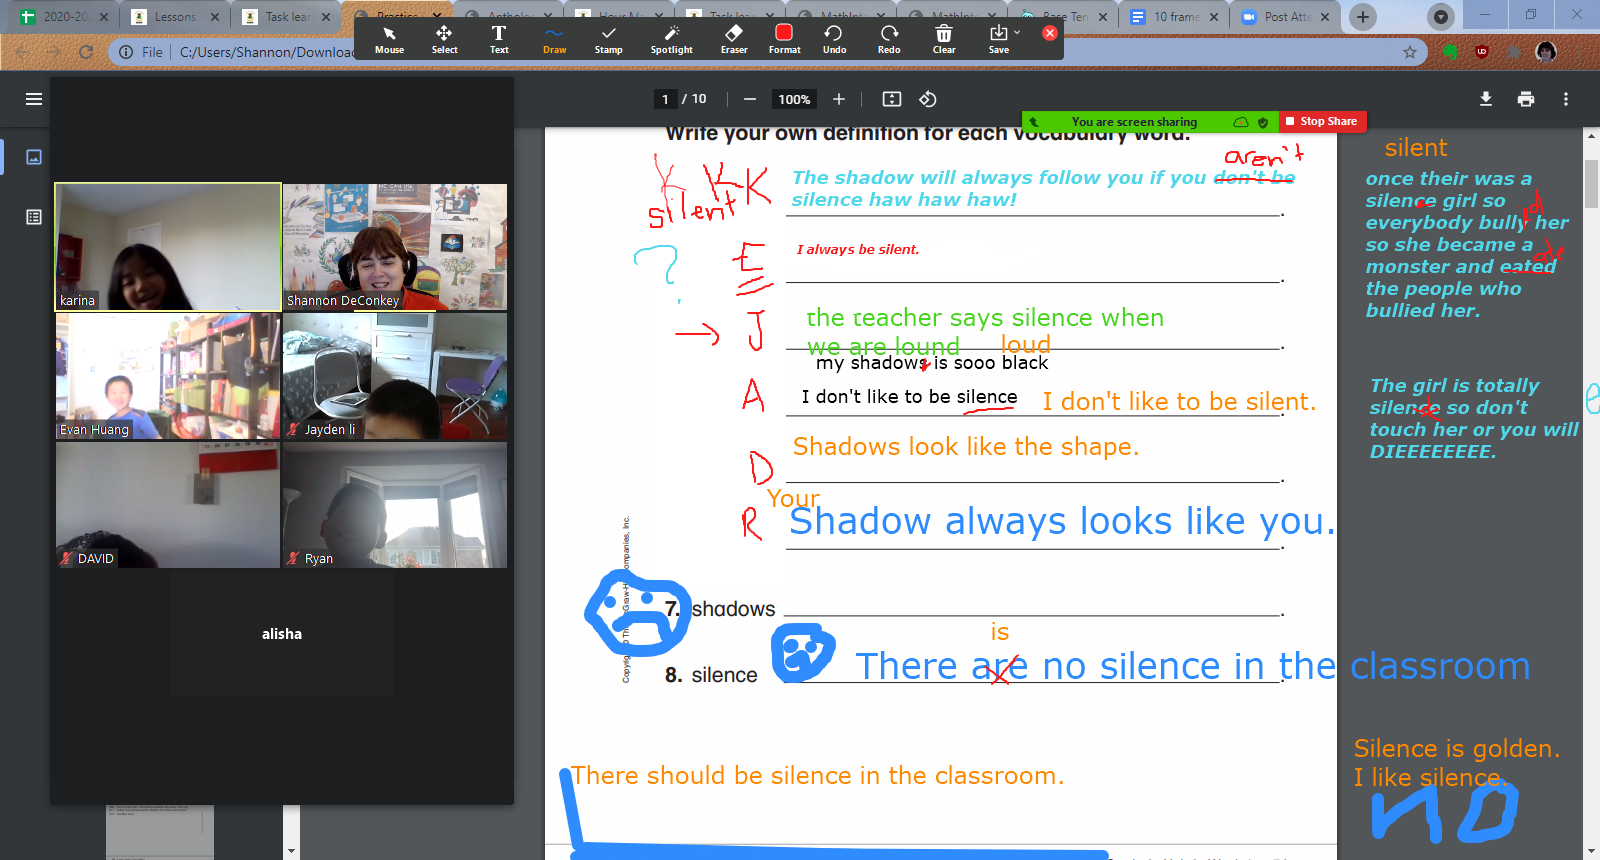Close the annotation toolbar

[x=1049, y=33]
